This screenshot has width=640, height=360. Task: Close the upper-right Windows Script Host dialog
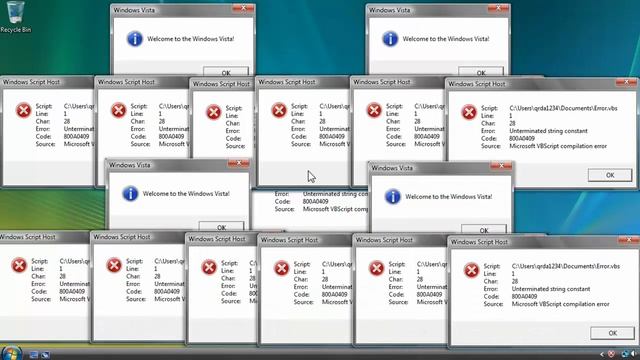(x=627, y=82)
